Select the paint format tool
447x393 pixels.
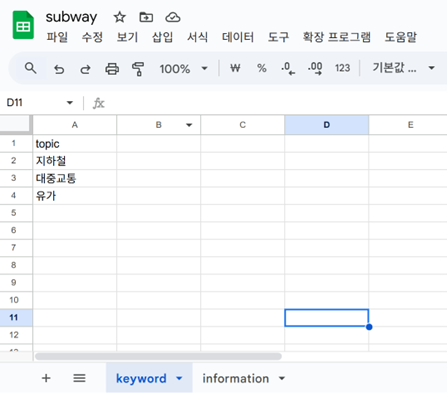(138, 69)
